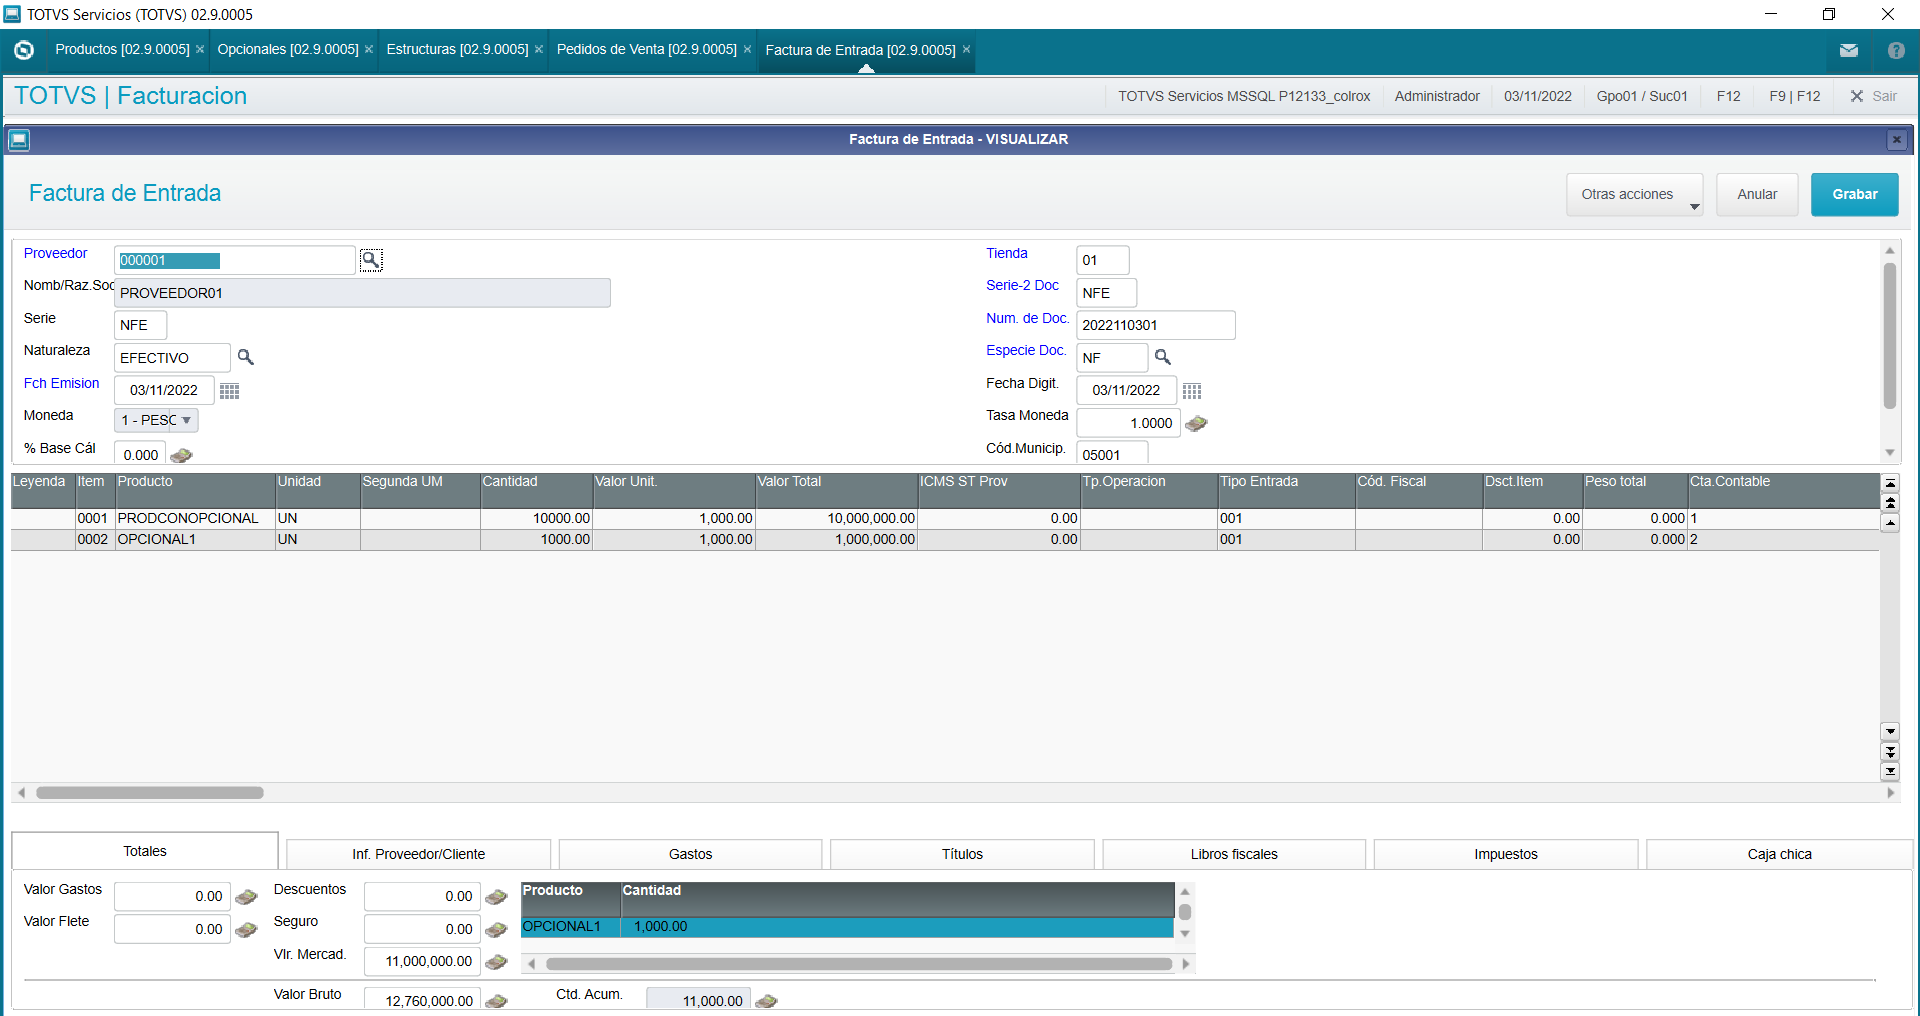Click the F9 | F12 shortcut button
1920x1016 pixels.
[x=1795, y=96]
